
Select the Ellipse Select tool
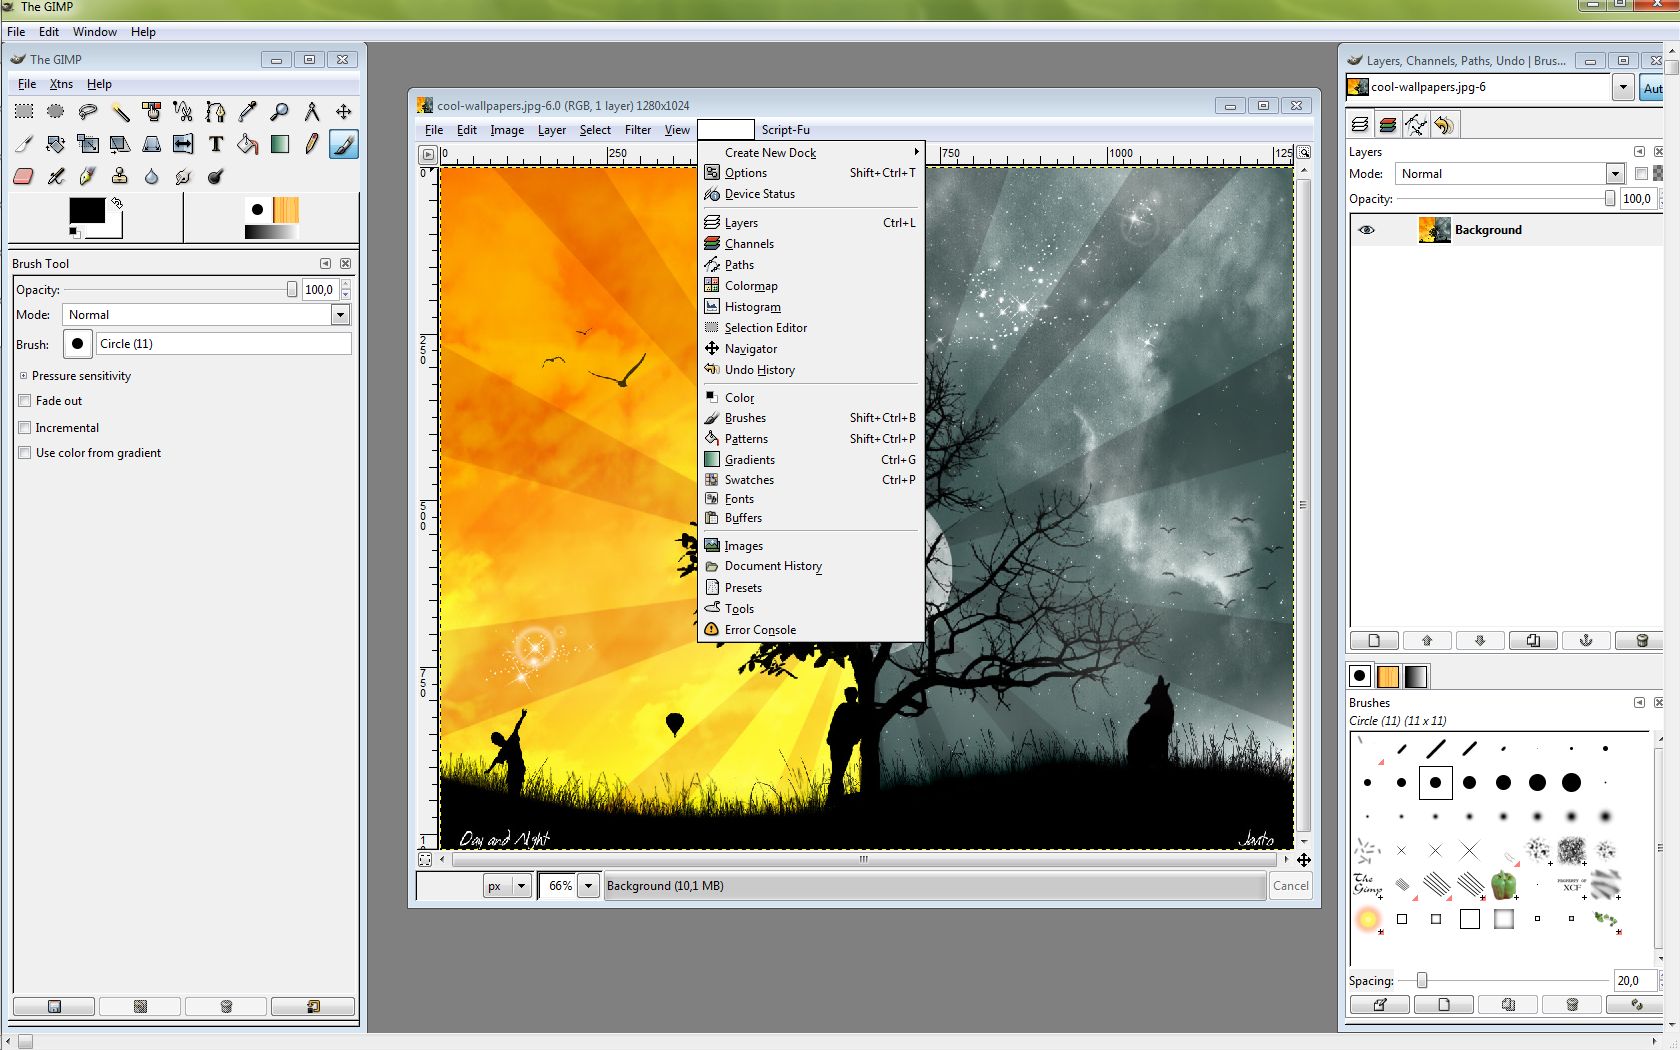pyautogui.click(x=56, y=111)
